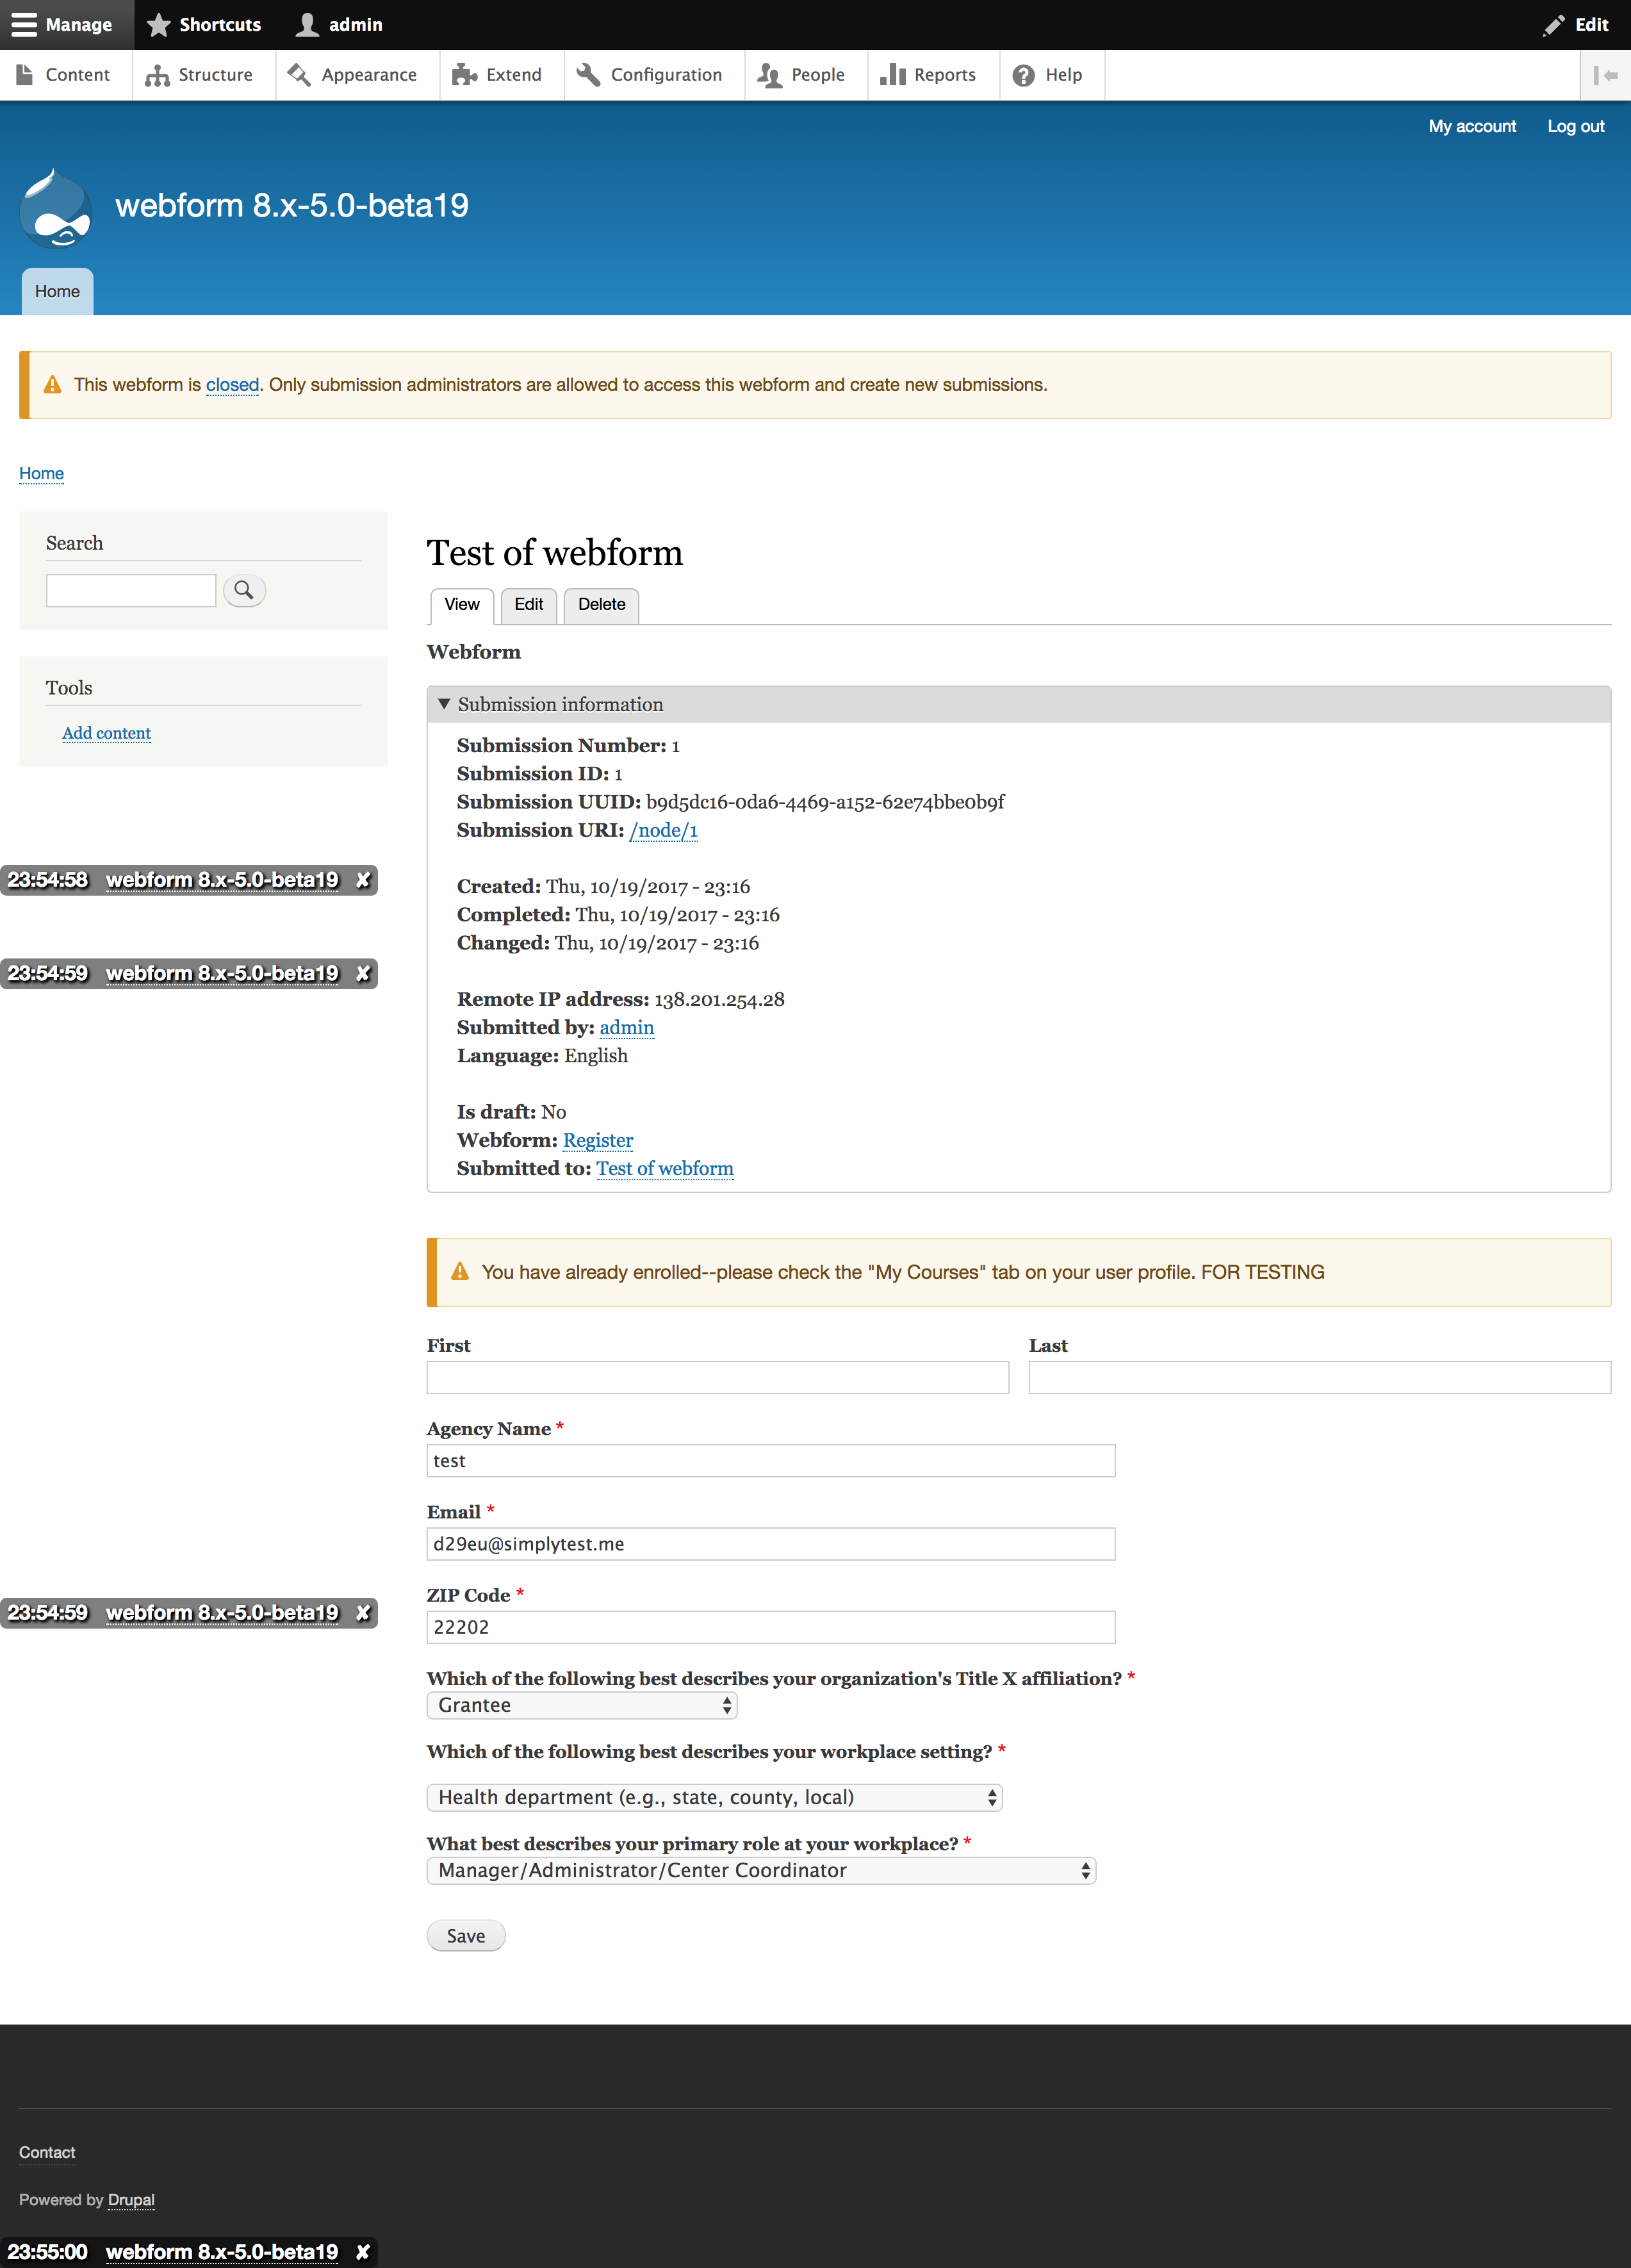This screenshot has height=2268, width=1631.
Task: Toggle toolbar orientation arrow at right
Action: pos(1605,75)
